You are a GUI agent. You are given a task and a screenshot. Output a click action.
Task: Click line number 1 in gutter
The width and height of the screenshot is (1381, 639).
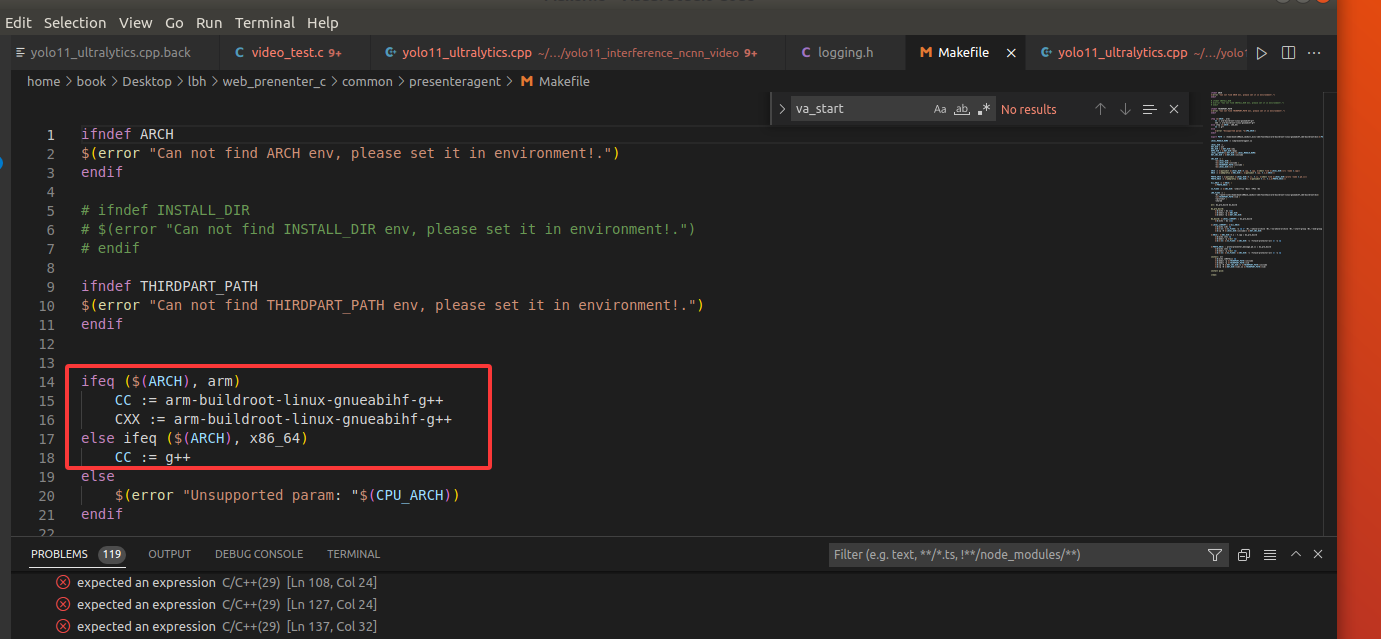[x=51, y=135]
